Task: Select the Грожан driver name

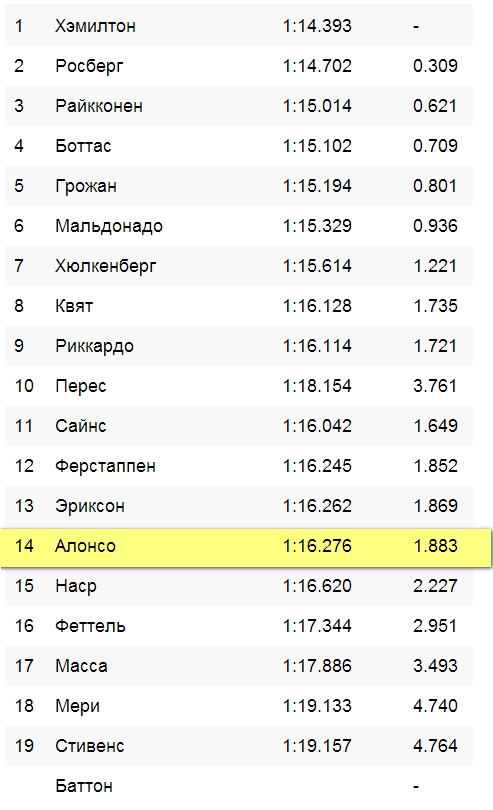Action: coord(86,186)
